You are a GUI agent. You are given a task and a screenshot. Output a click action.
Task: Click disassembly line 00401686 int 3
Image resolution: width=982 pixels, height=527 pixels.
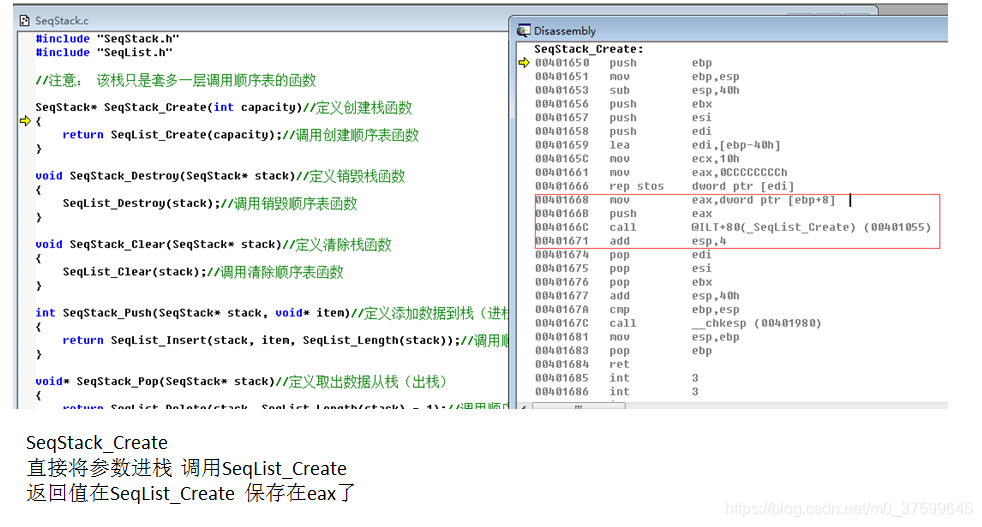tap(616, 392)
